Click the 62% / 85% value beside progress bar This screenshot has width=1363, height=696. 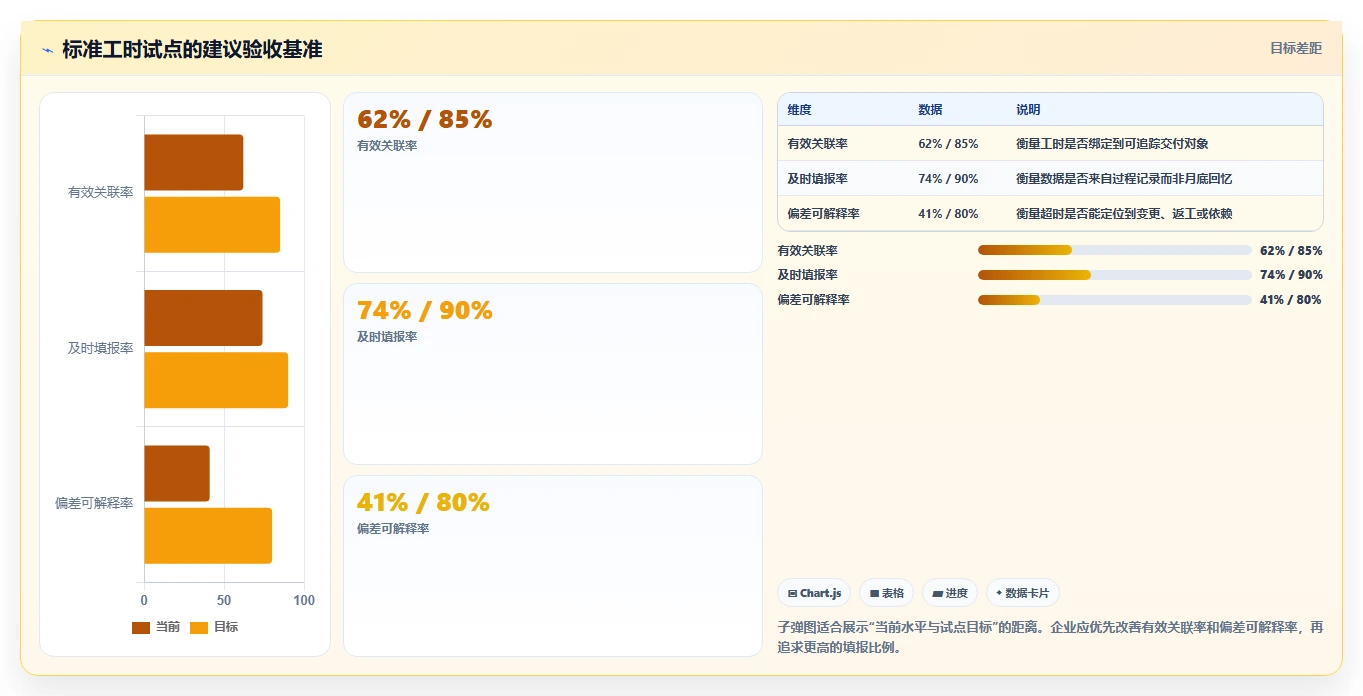coord(1291,250)
